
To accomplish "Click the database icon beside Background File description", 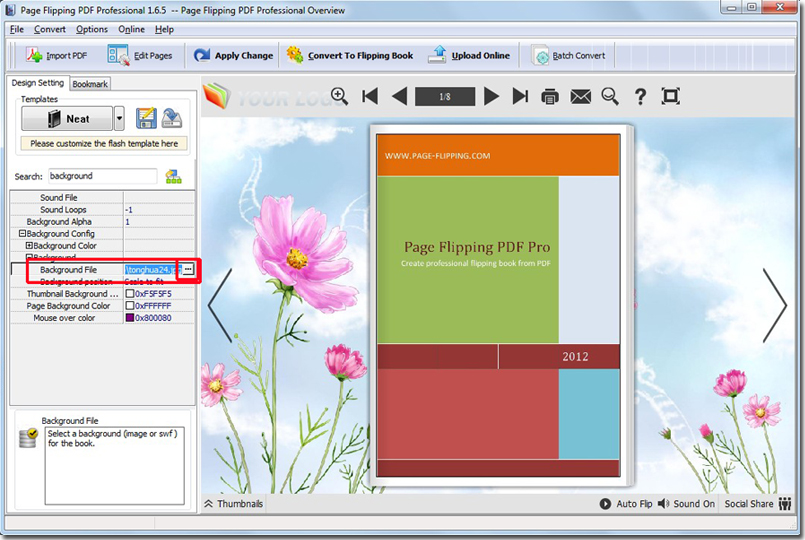I will pos(28,438).
